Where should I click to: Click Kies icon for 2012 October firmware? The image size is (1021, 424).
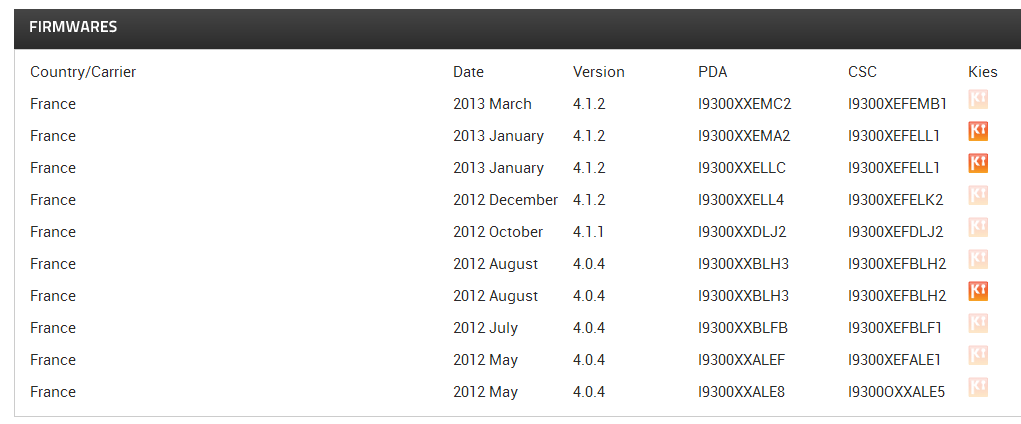point(978,227)
